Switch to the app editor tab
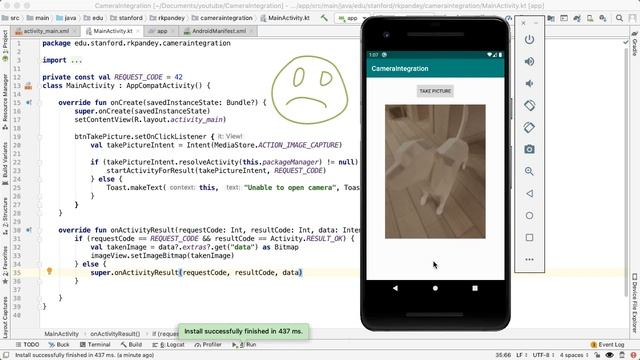 pos(162,31)
